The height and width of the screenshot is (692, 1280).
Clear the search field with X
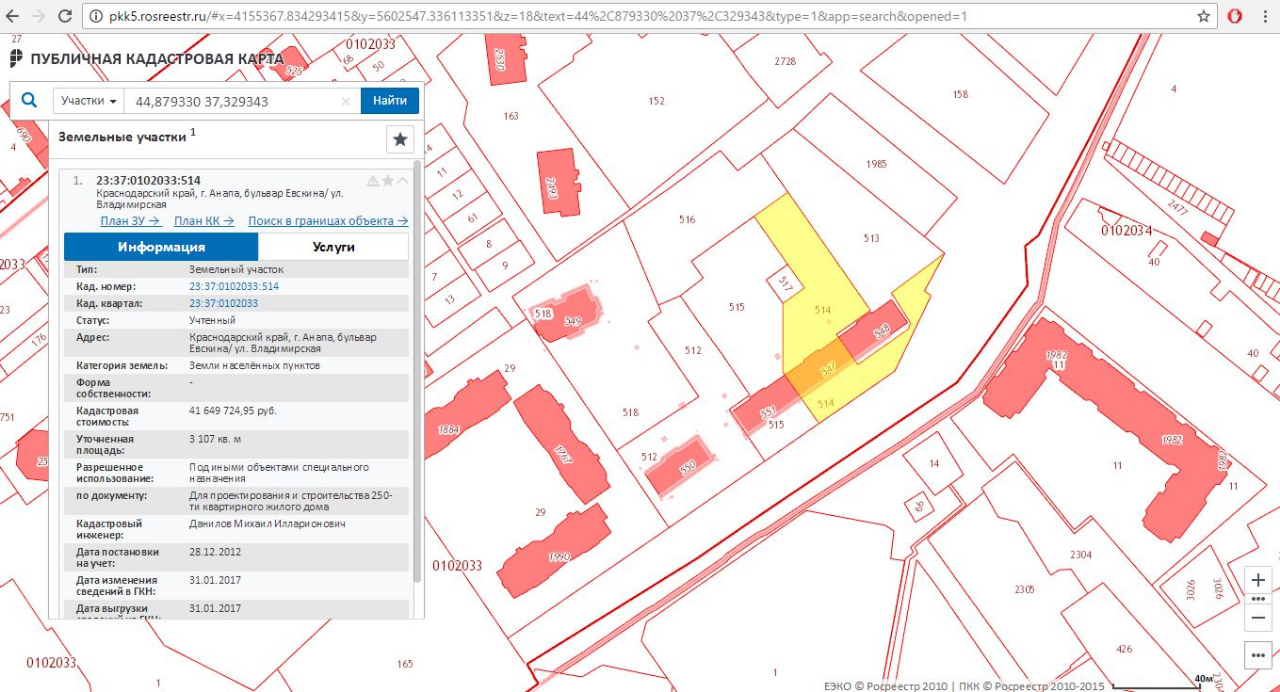pyautogui.click(x=346, y=101)
